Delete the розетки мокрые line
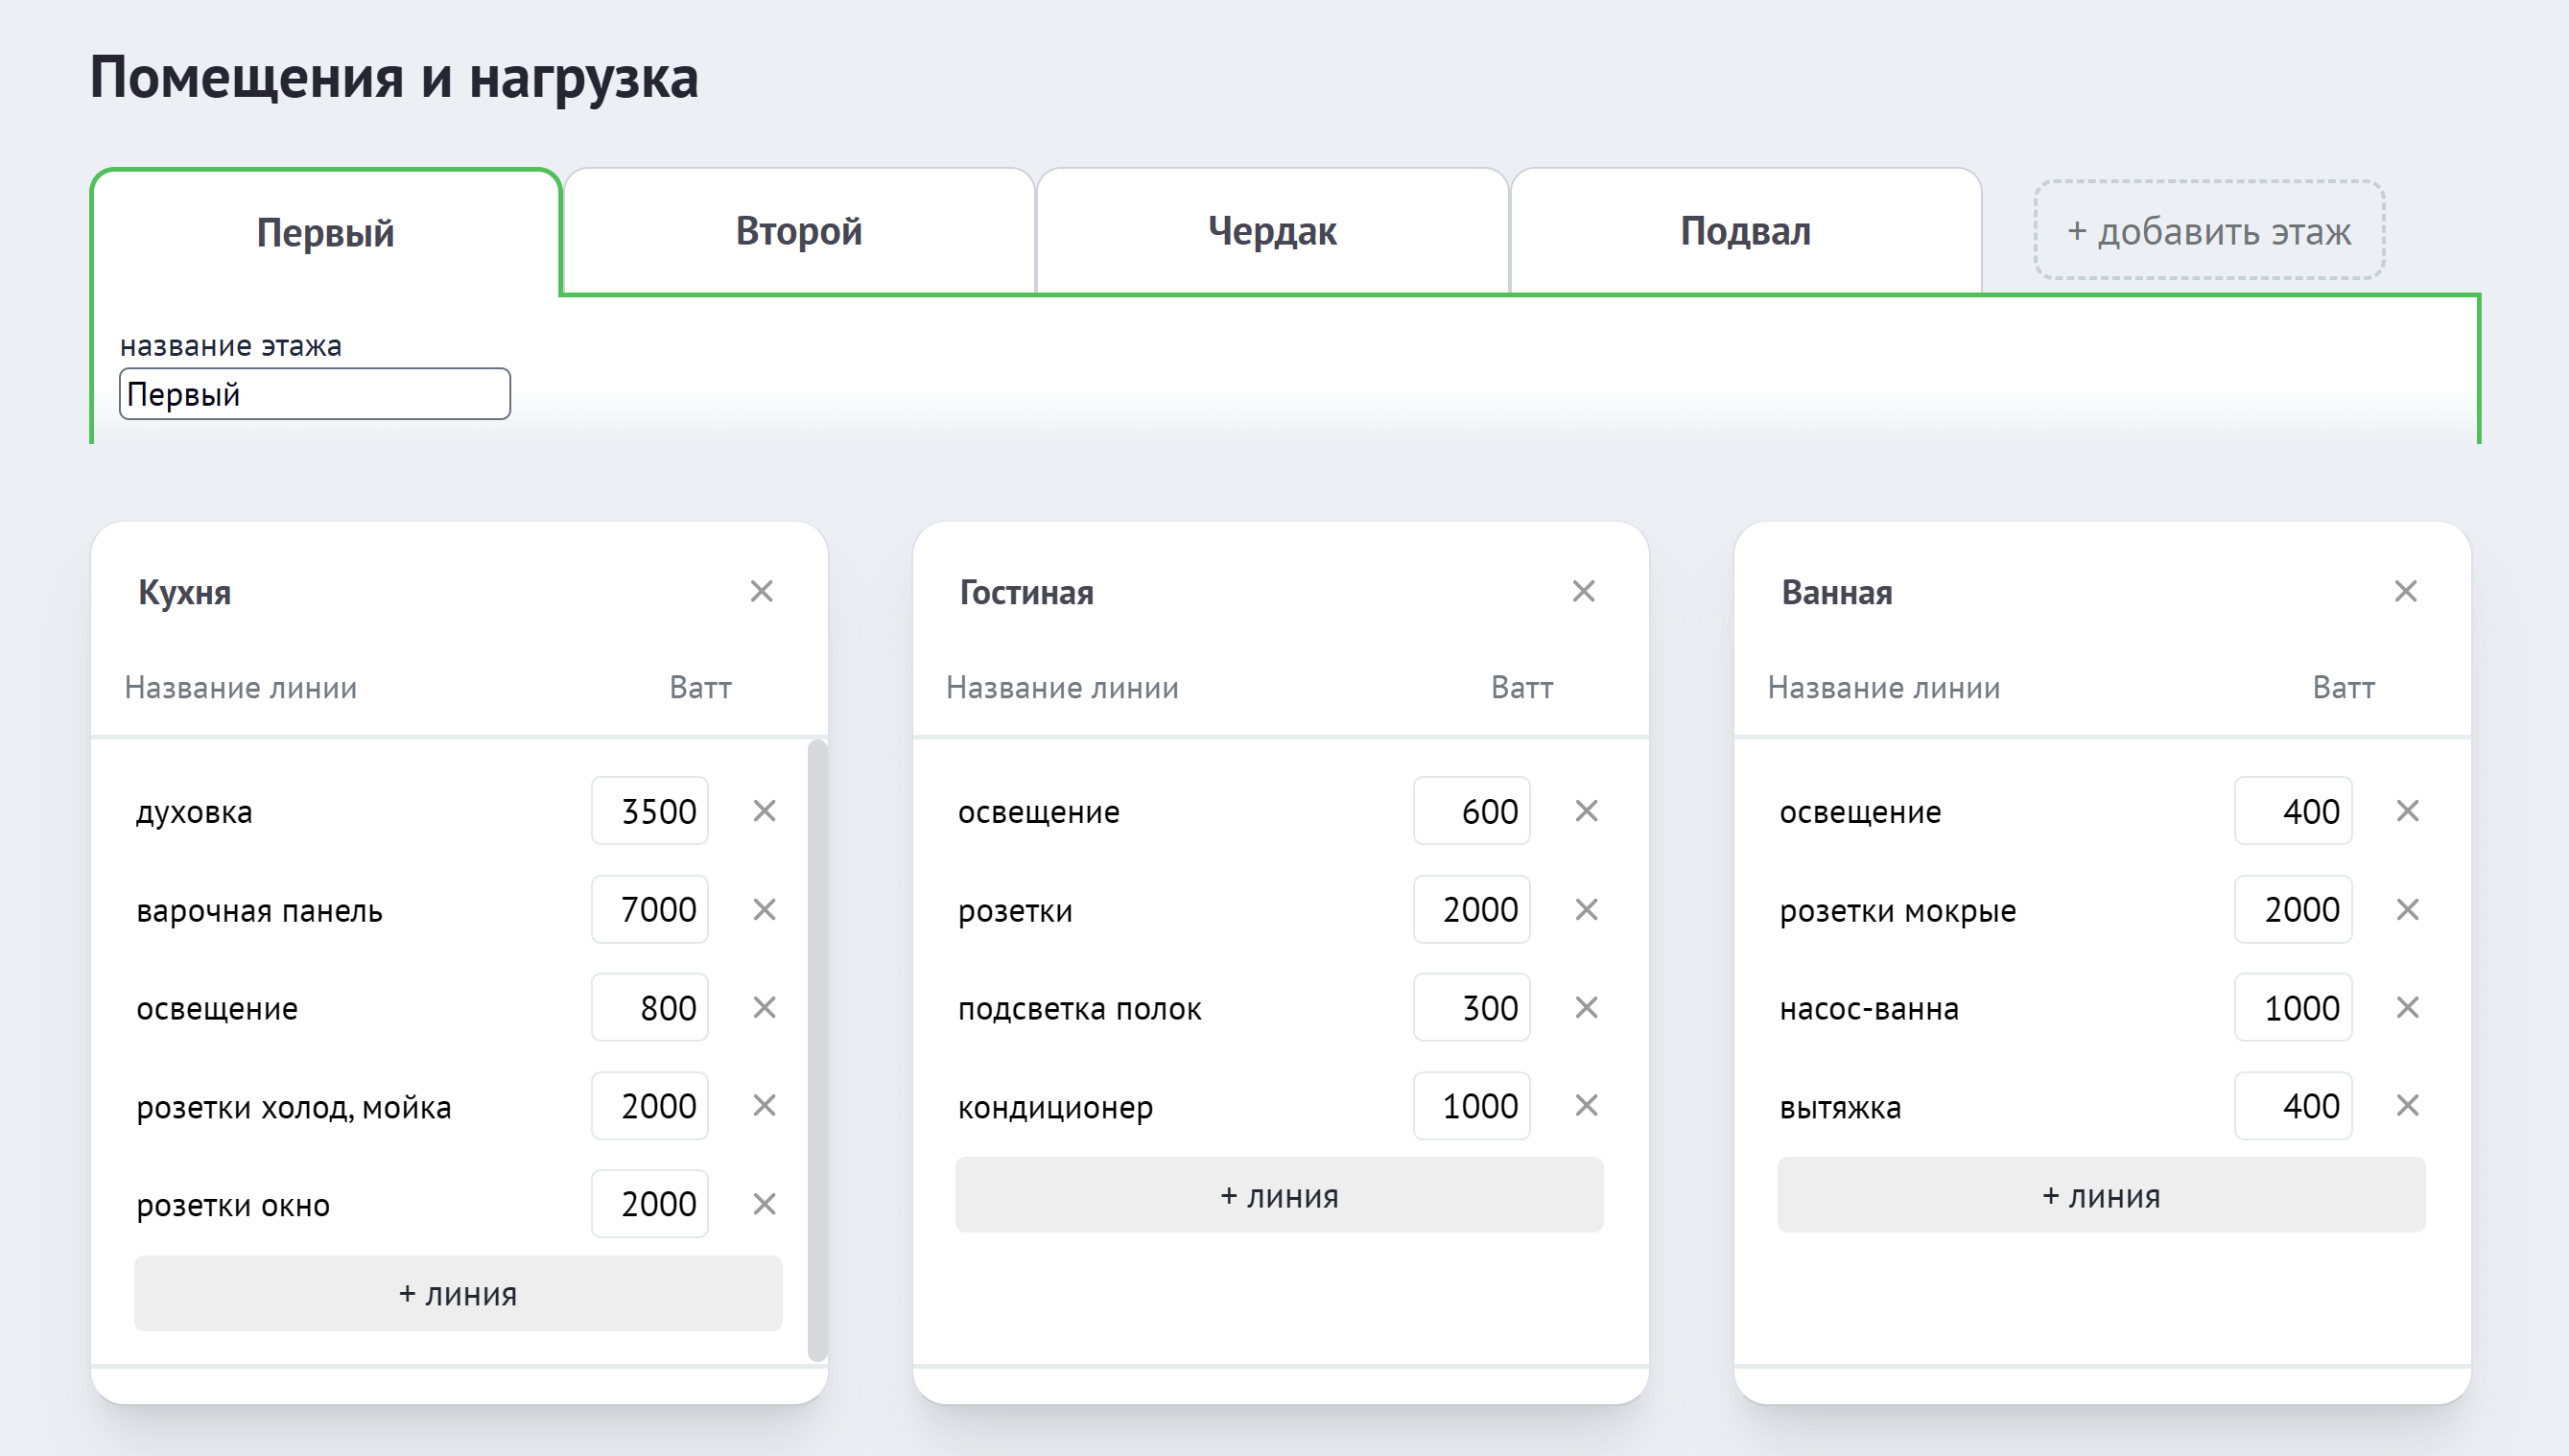The image size is (2569, 1456). 2408,910
